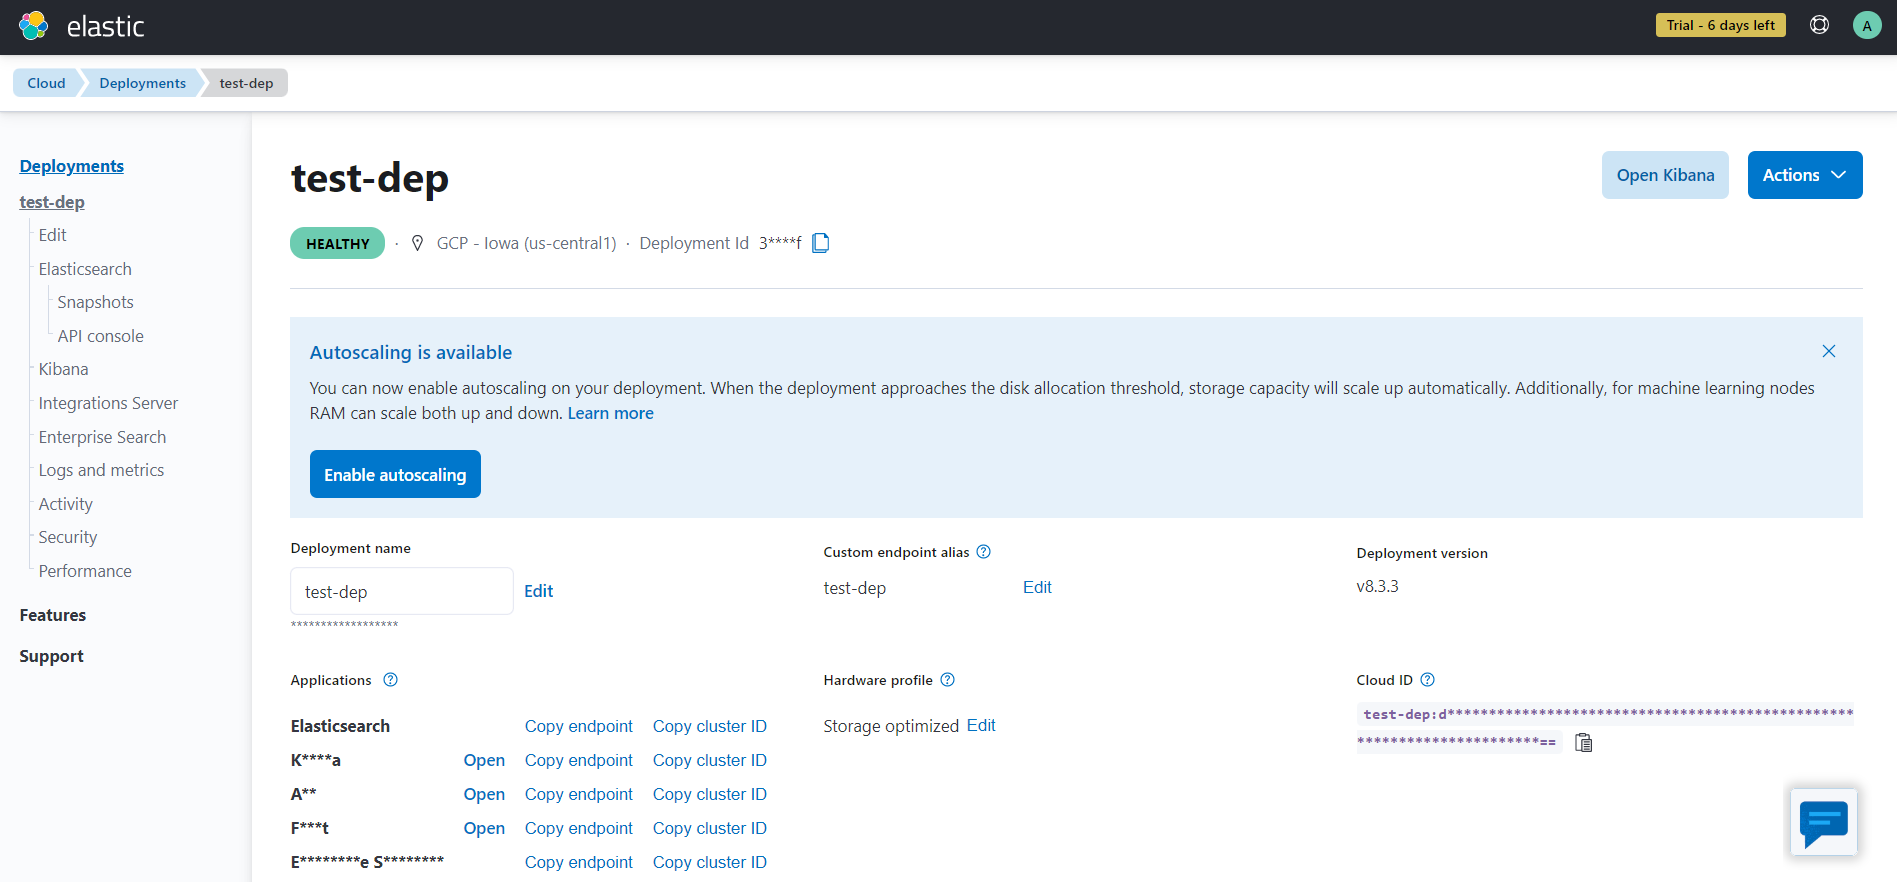Select Kibana in the sidebar
The image size is (1897, 882).
pos(63,369)
